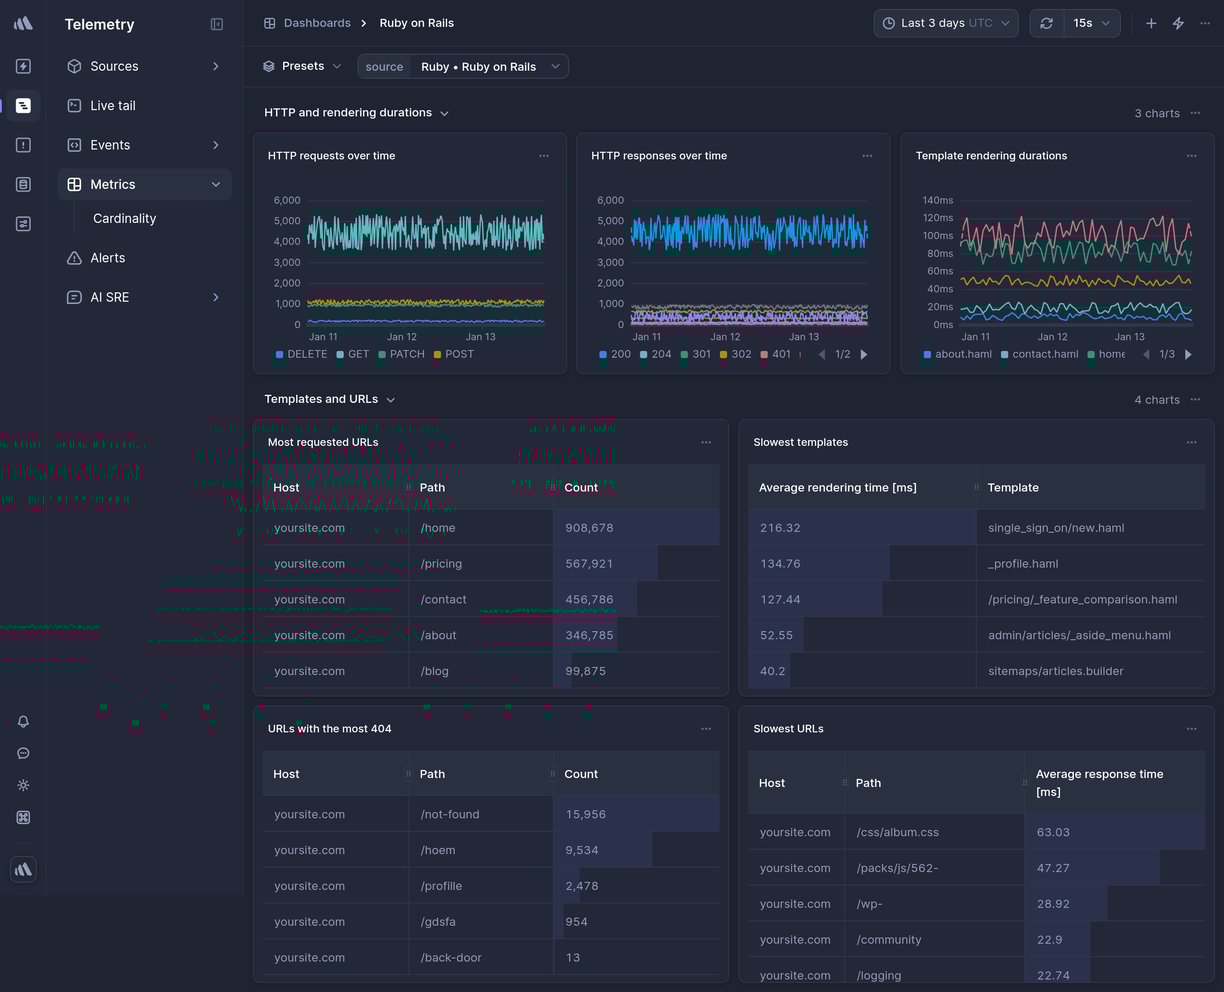Open the keyboard shortcuts icon above the logo
The height and width of the screenshot is (992, 1224).
(23, 817)
